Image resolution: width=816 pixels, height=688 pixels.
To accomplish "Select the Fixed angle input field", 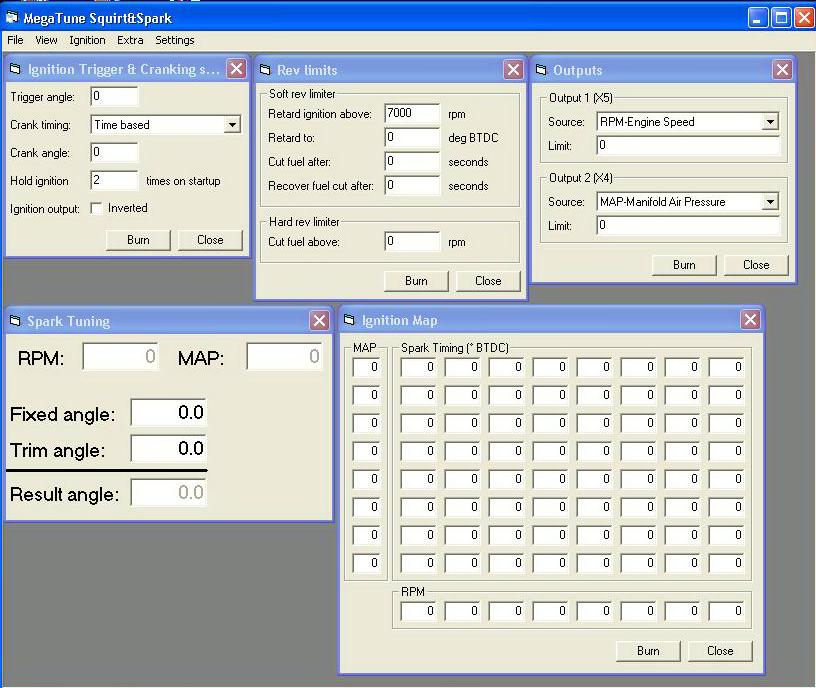I will point(168,413).
